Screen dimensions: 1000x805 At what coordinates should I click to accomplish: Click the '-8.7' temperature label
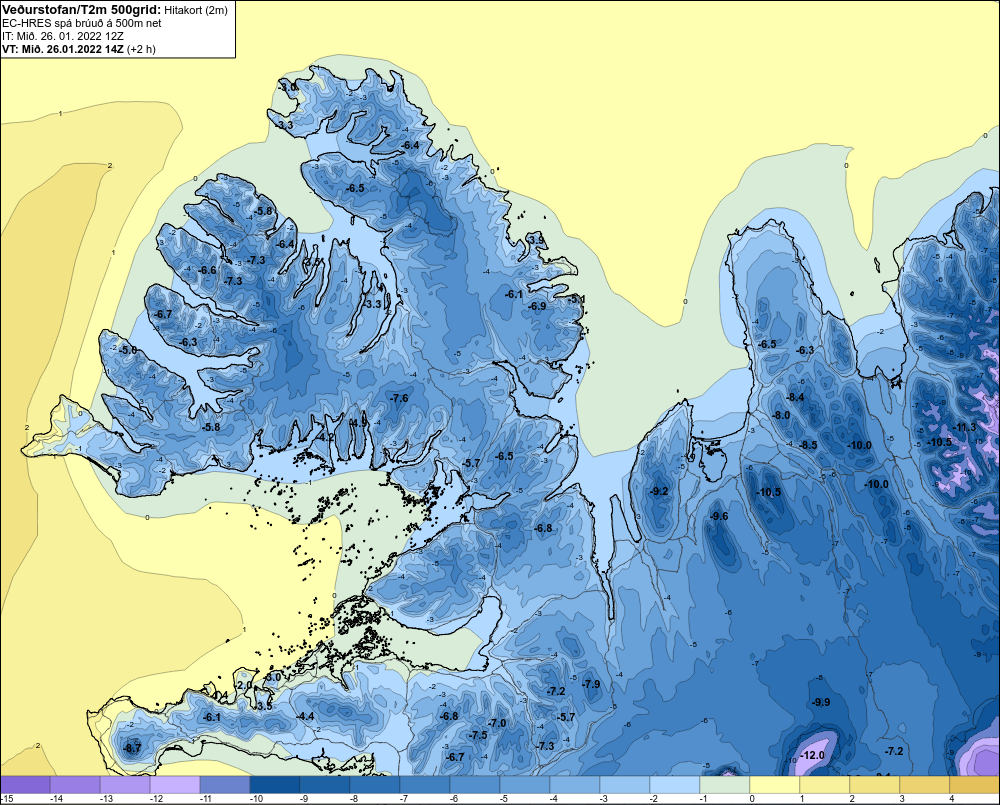(132, 748)
